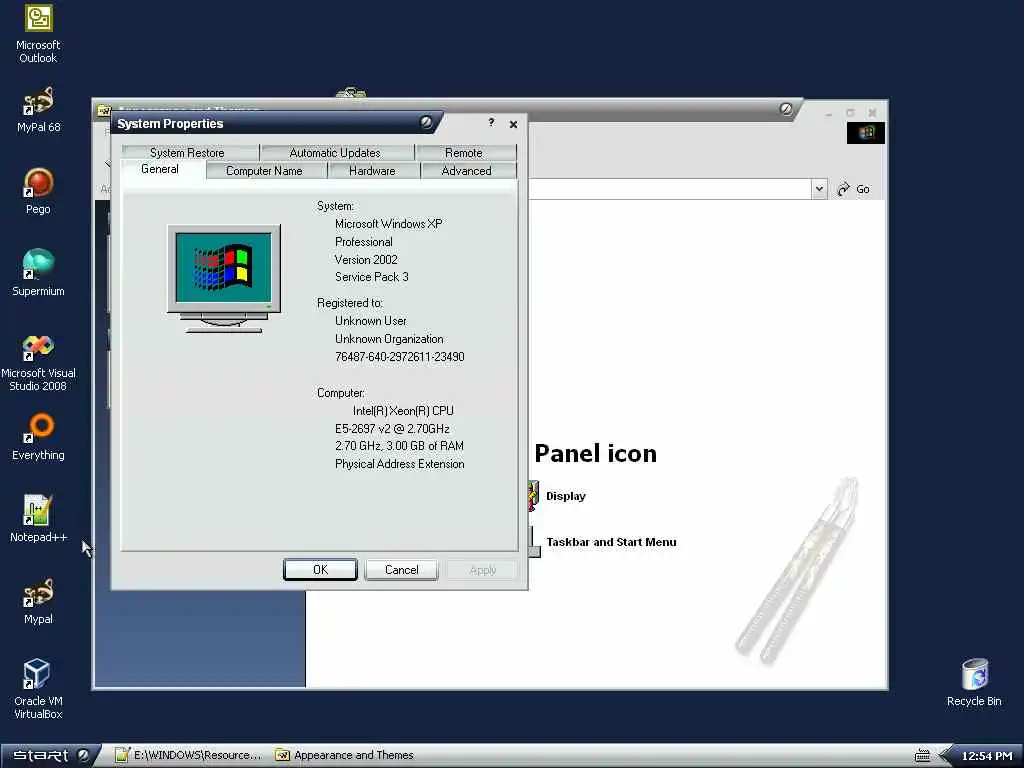Open the Remote tab

coord(464,152)
